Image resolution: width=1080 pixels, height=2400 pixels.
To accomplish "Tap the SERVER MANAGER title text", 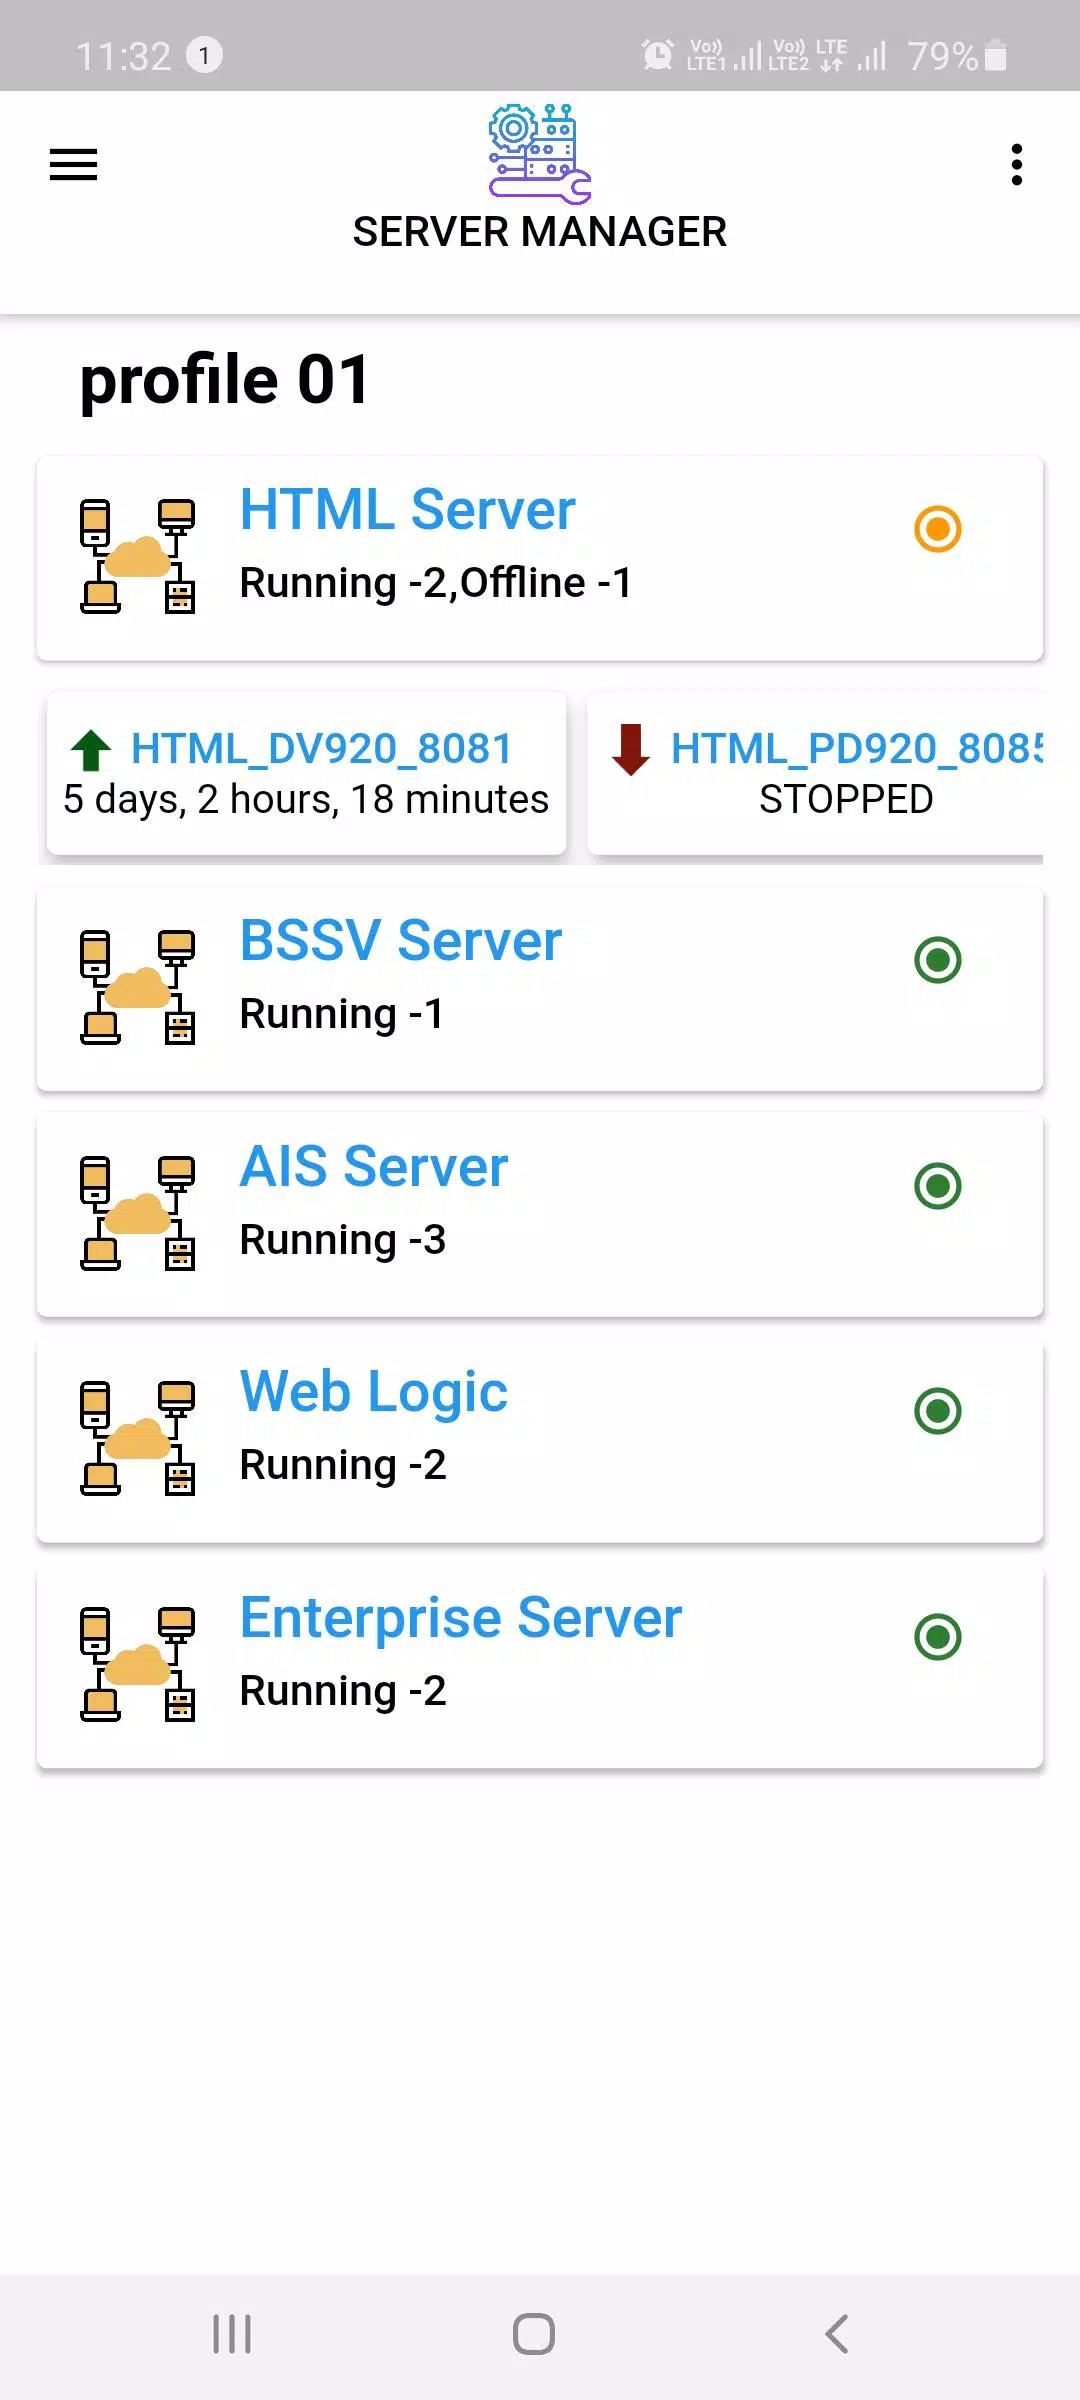I will tap(540, 232).
